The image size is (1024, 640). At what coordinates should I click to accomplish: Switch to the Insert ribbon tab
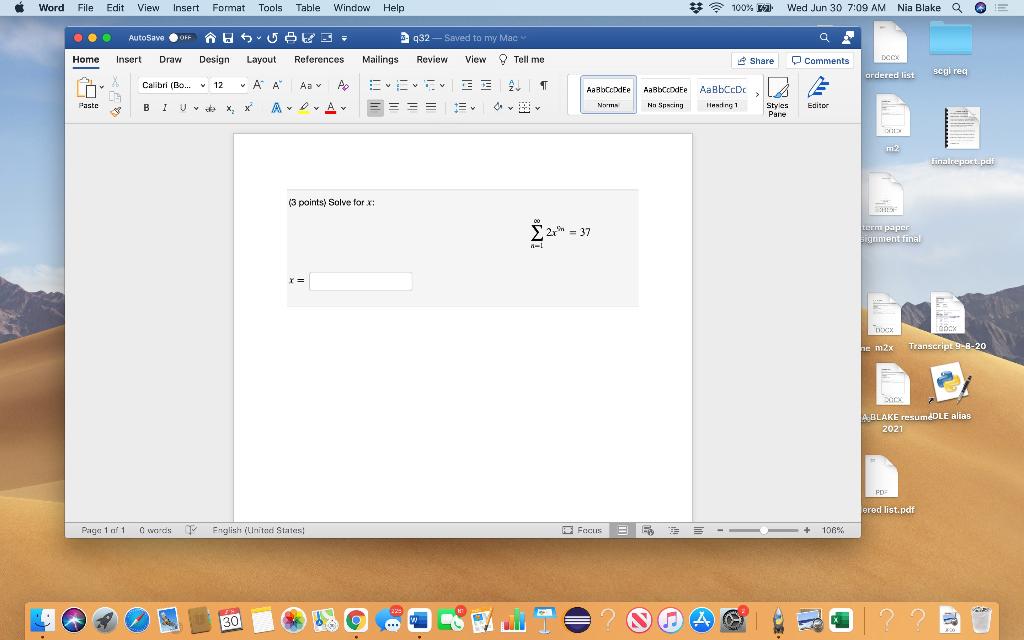pos(129,59)
